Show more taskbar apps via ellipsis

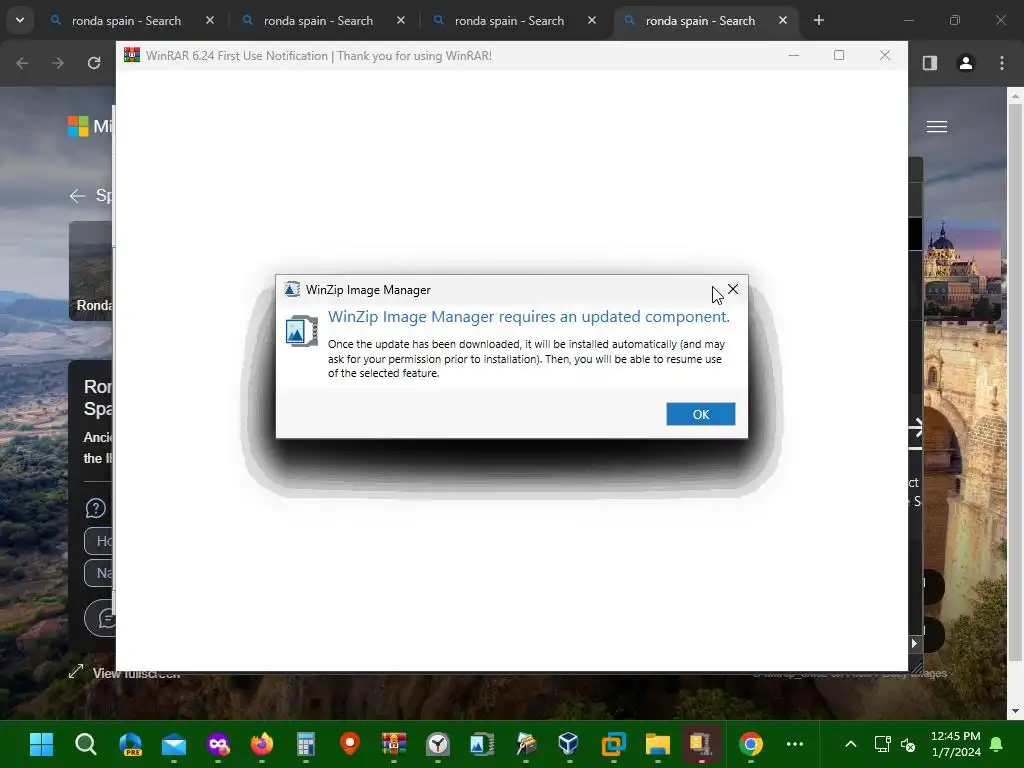(x=795, y=744)
